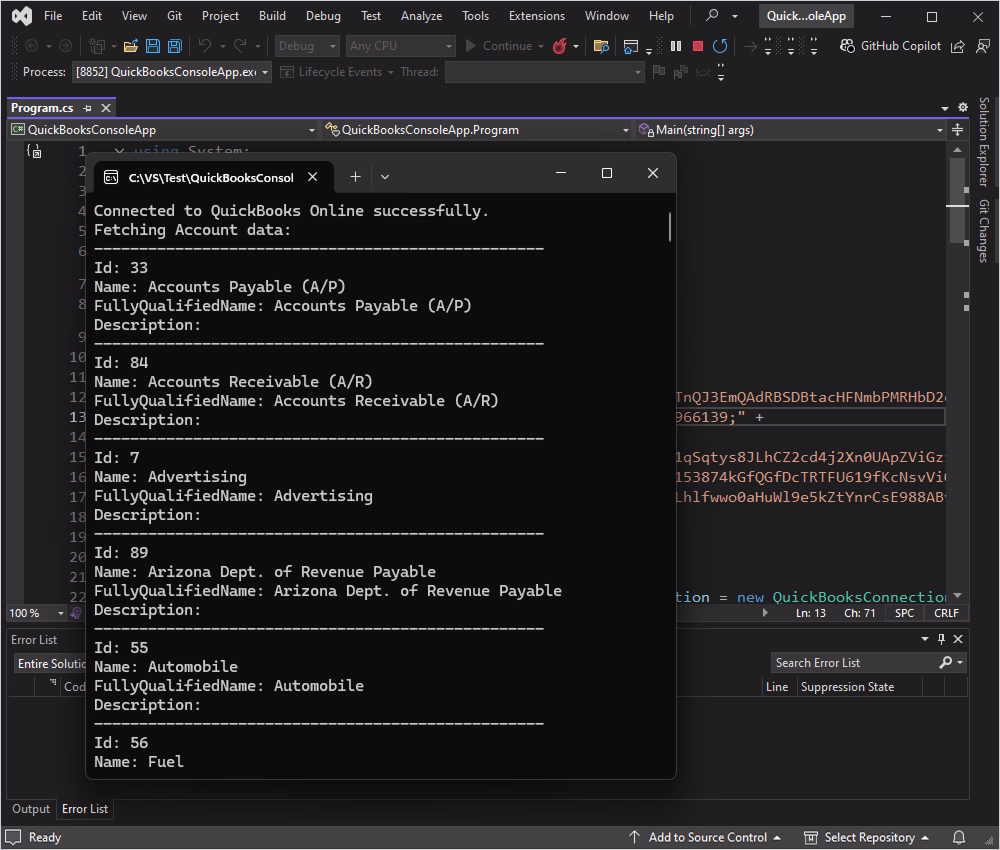1000x850 pixels.
Task: Click the Visual Studio logo icon
Action: (22, 16)
